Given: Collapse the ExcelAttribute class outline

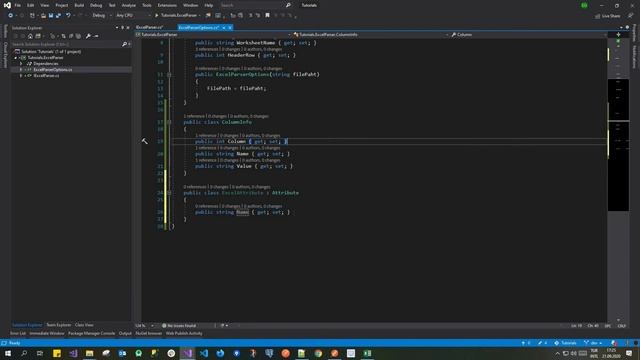Looking at the screenshot, I should pos(169,193).
